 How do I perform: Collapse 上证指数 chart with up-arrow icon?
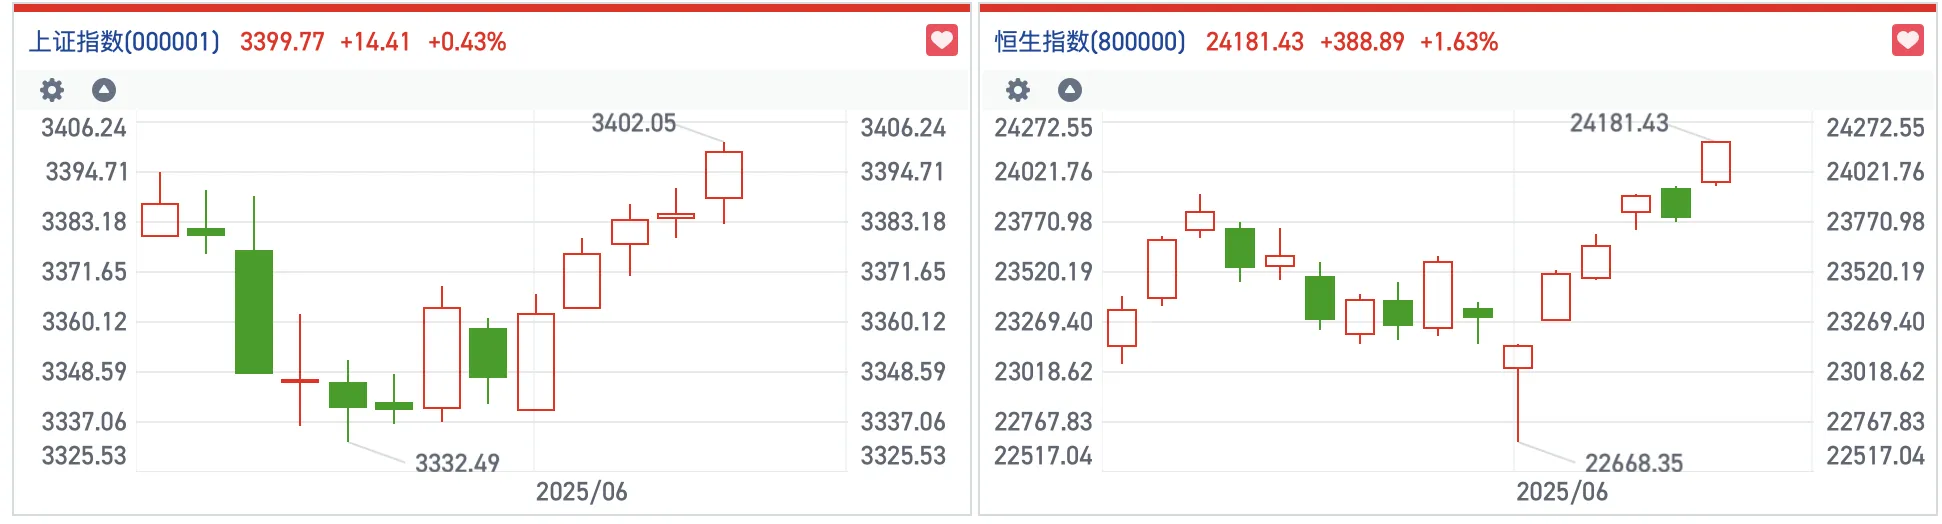click(x=104, y=90)
